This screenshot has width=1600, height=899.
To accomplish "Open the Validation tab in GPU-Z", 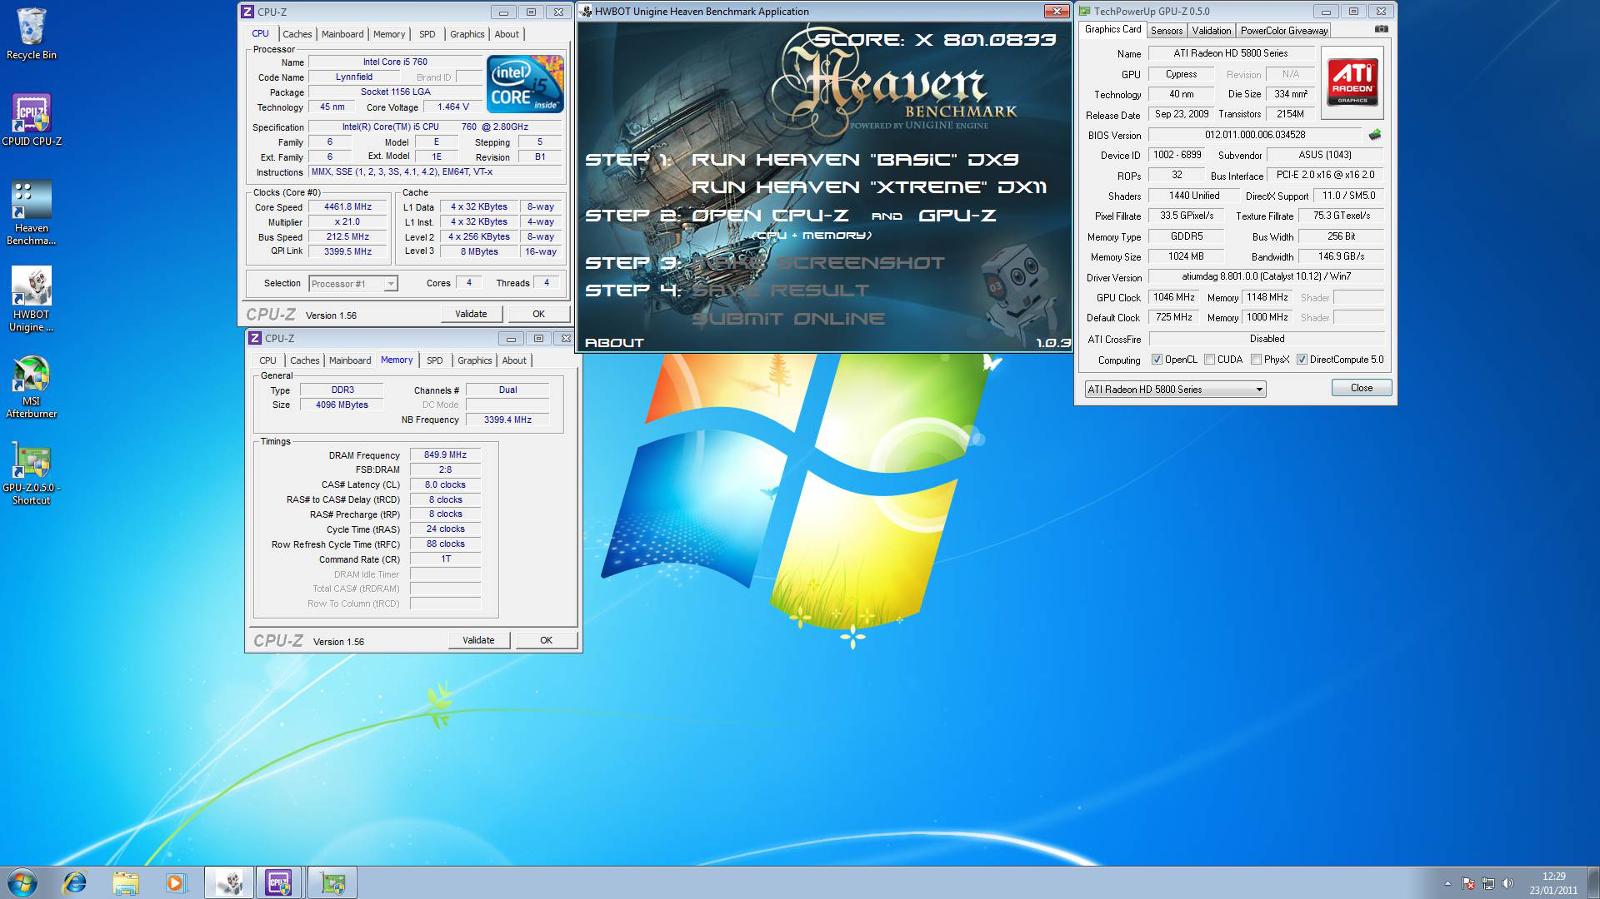I will coord(1211,31).
